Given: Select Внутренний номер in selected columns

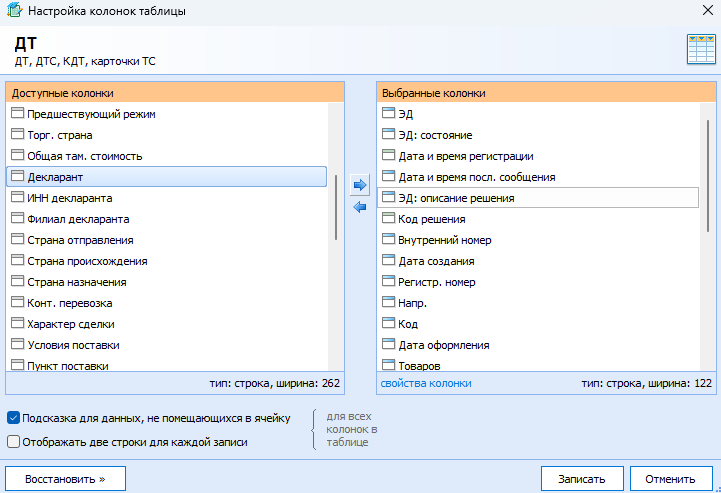Looking at the screenshot, I should [538, 240].
